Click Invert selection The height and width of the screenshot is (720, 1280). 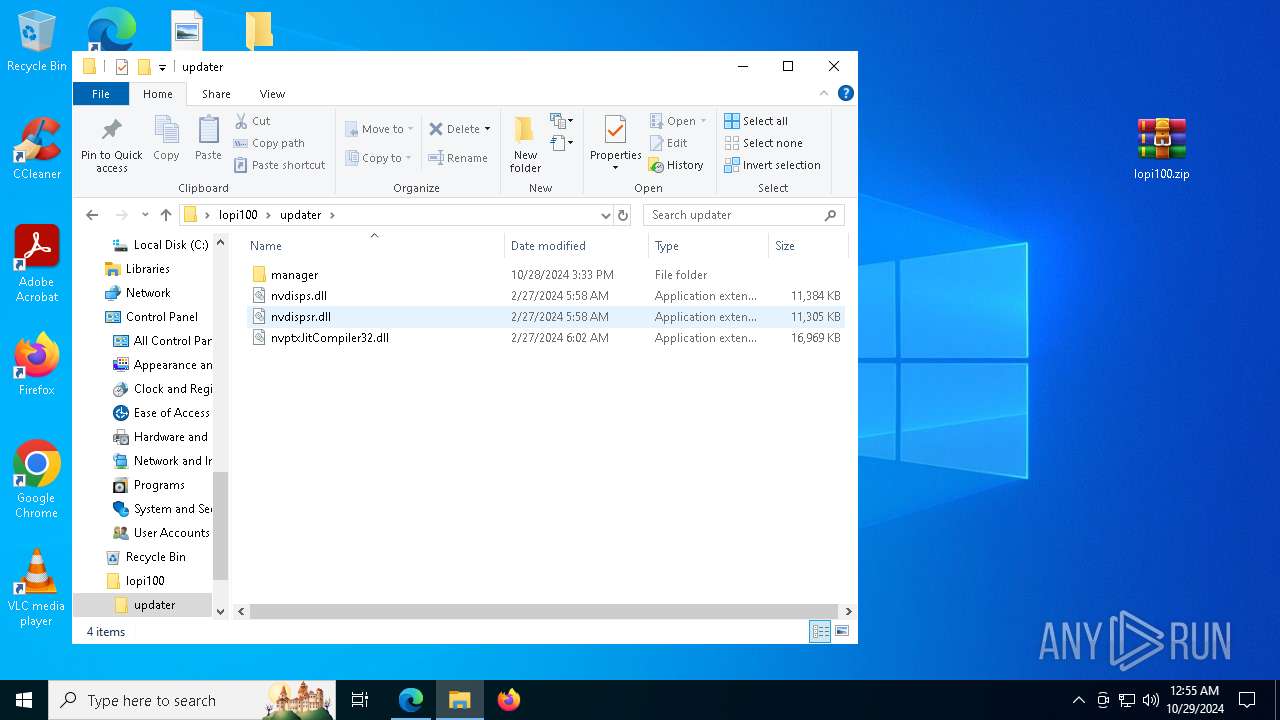point(772,165)
